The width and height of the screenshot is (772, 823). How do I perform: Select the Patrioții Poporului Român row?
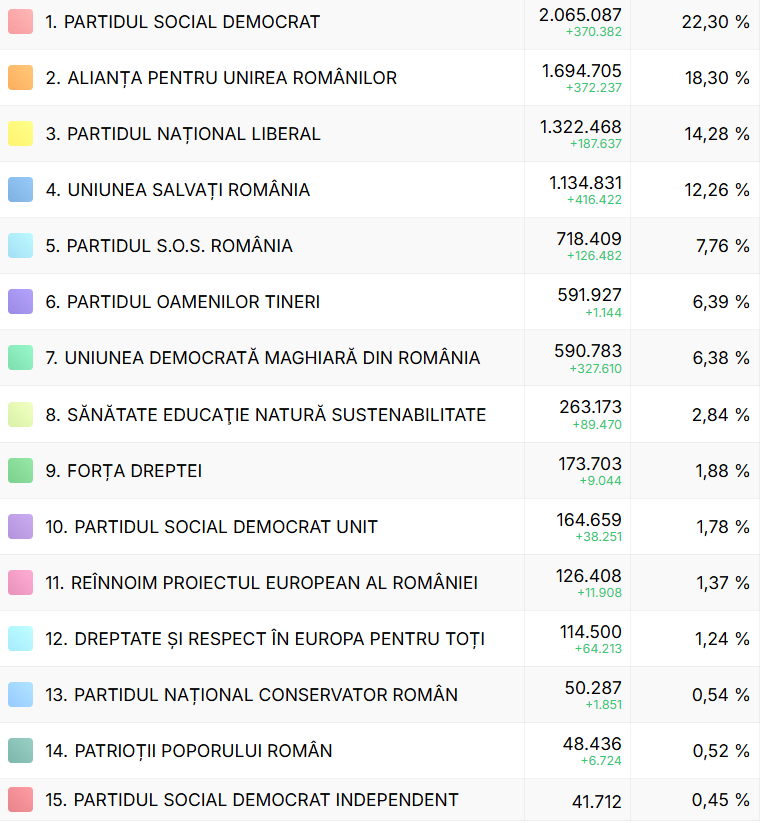pos(202,751)
